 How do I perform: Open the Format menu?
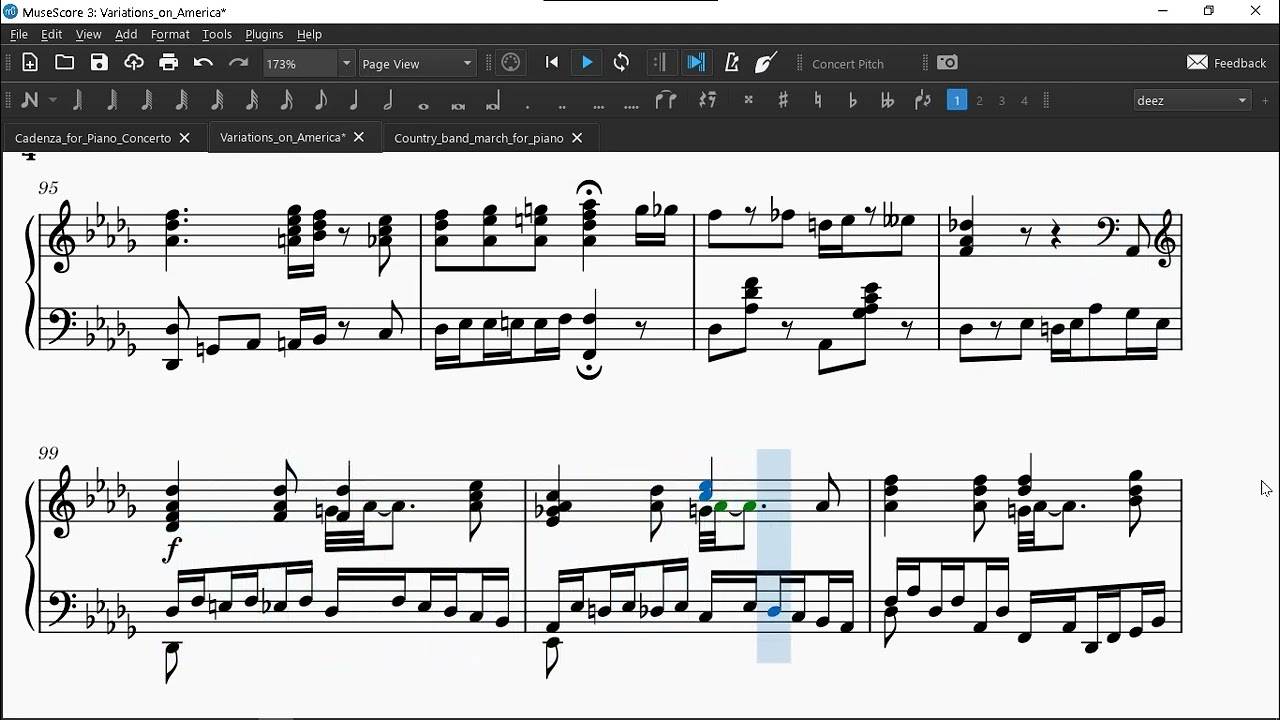170,34
